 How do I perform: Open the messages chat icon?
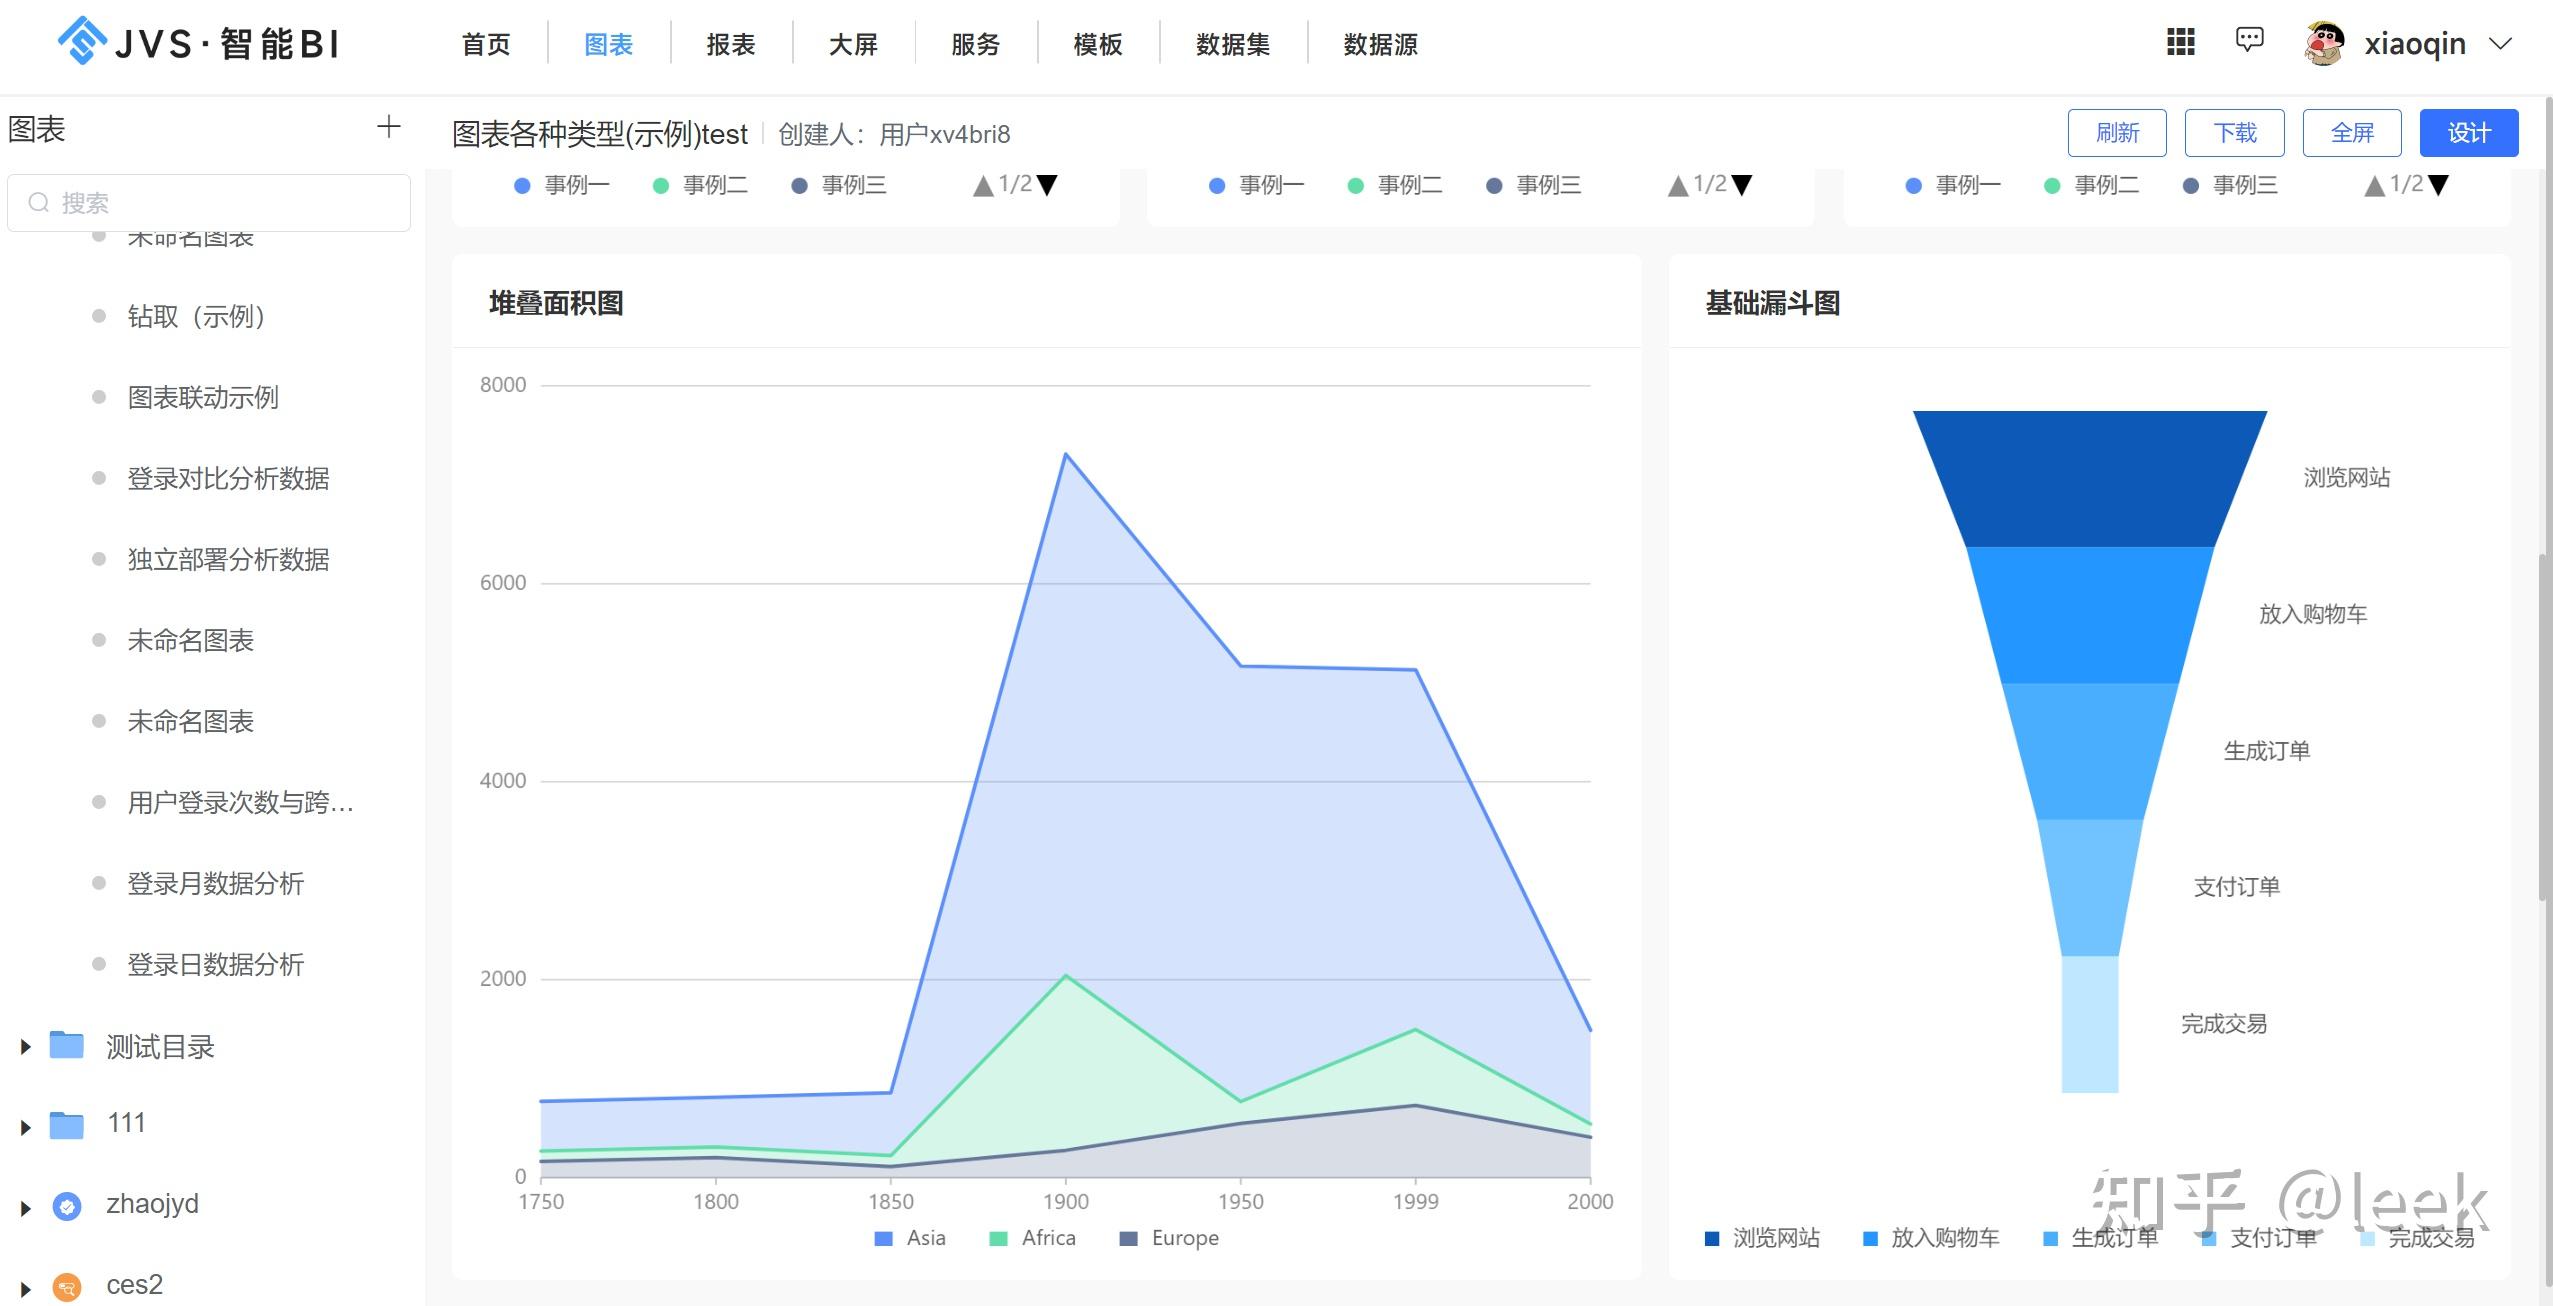2249,40
